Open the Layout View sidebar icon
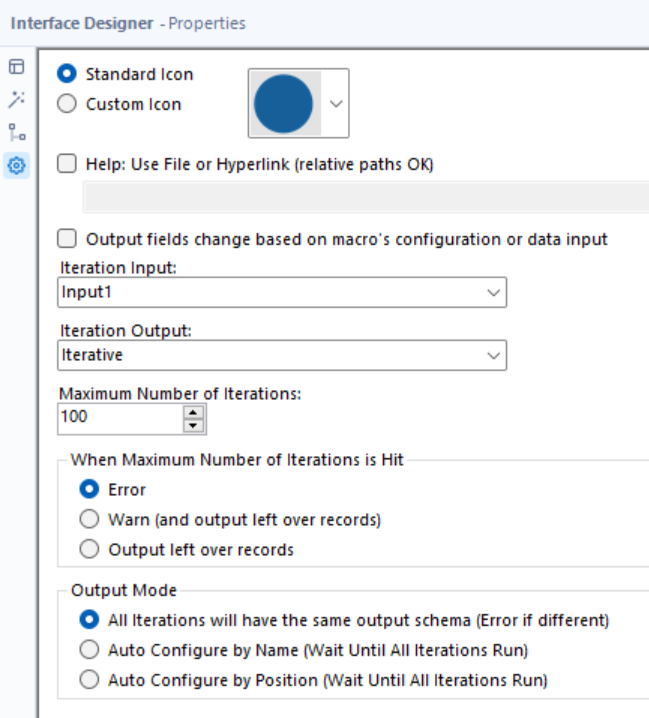Image resolution: width=649 pixels, height=718 pixels. tap(16, 67)
